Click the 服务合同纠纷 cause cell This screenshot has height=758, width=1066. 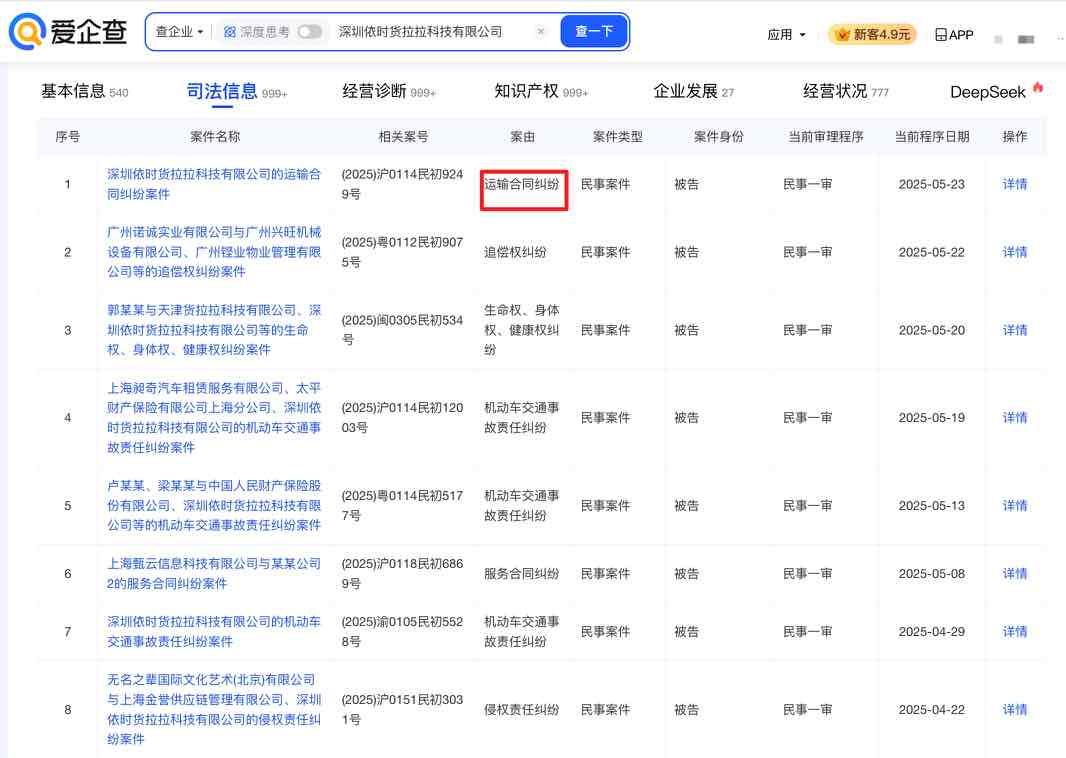(x=521, y=573)
